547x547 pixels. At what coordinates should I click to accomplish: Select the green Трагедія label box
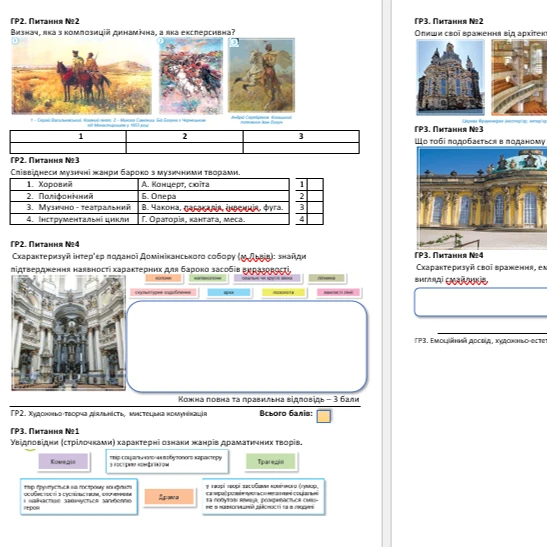[x=271, y=462]
